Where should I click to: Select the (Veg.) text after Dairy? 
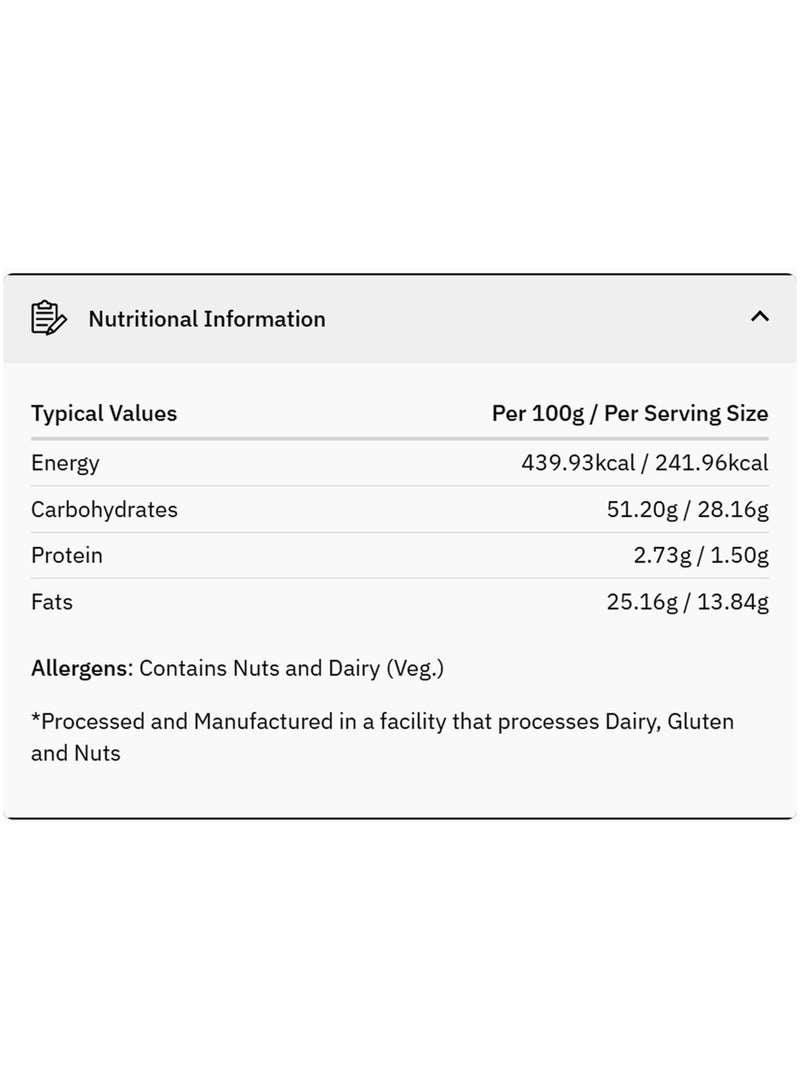point(415,669)
